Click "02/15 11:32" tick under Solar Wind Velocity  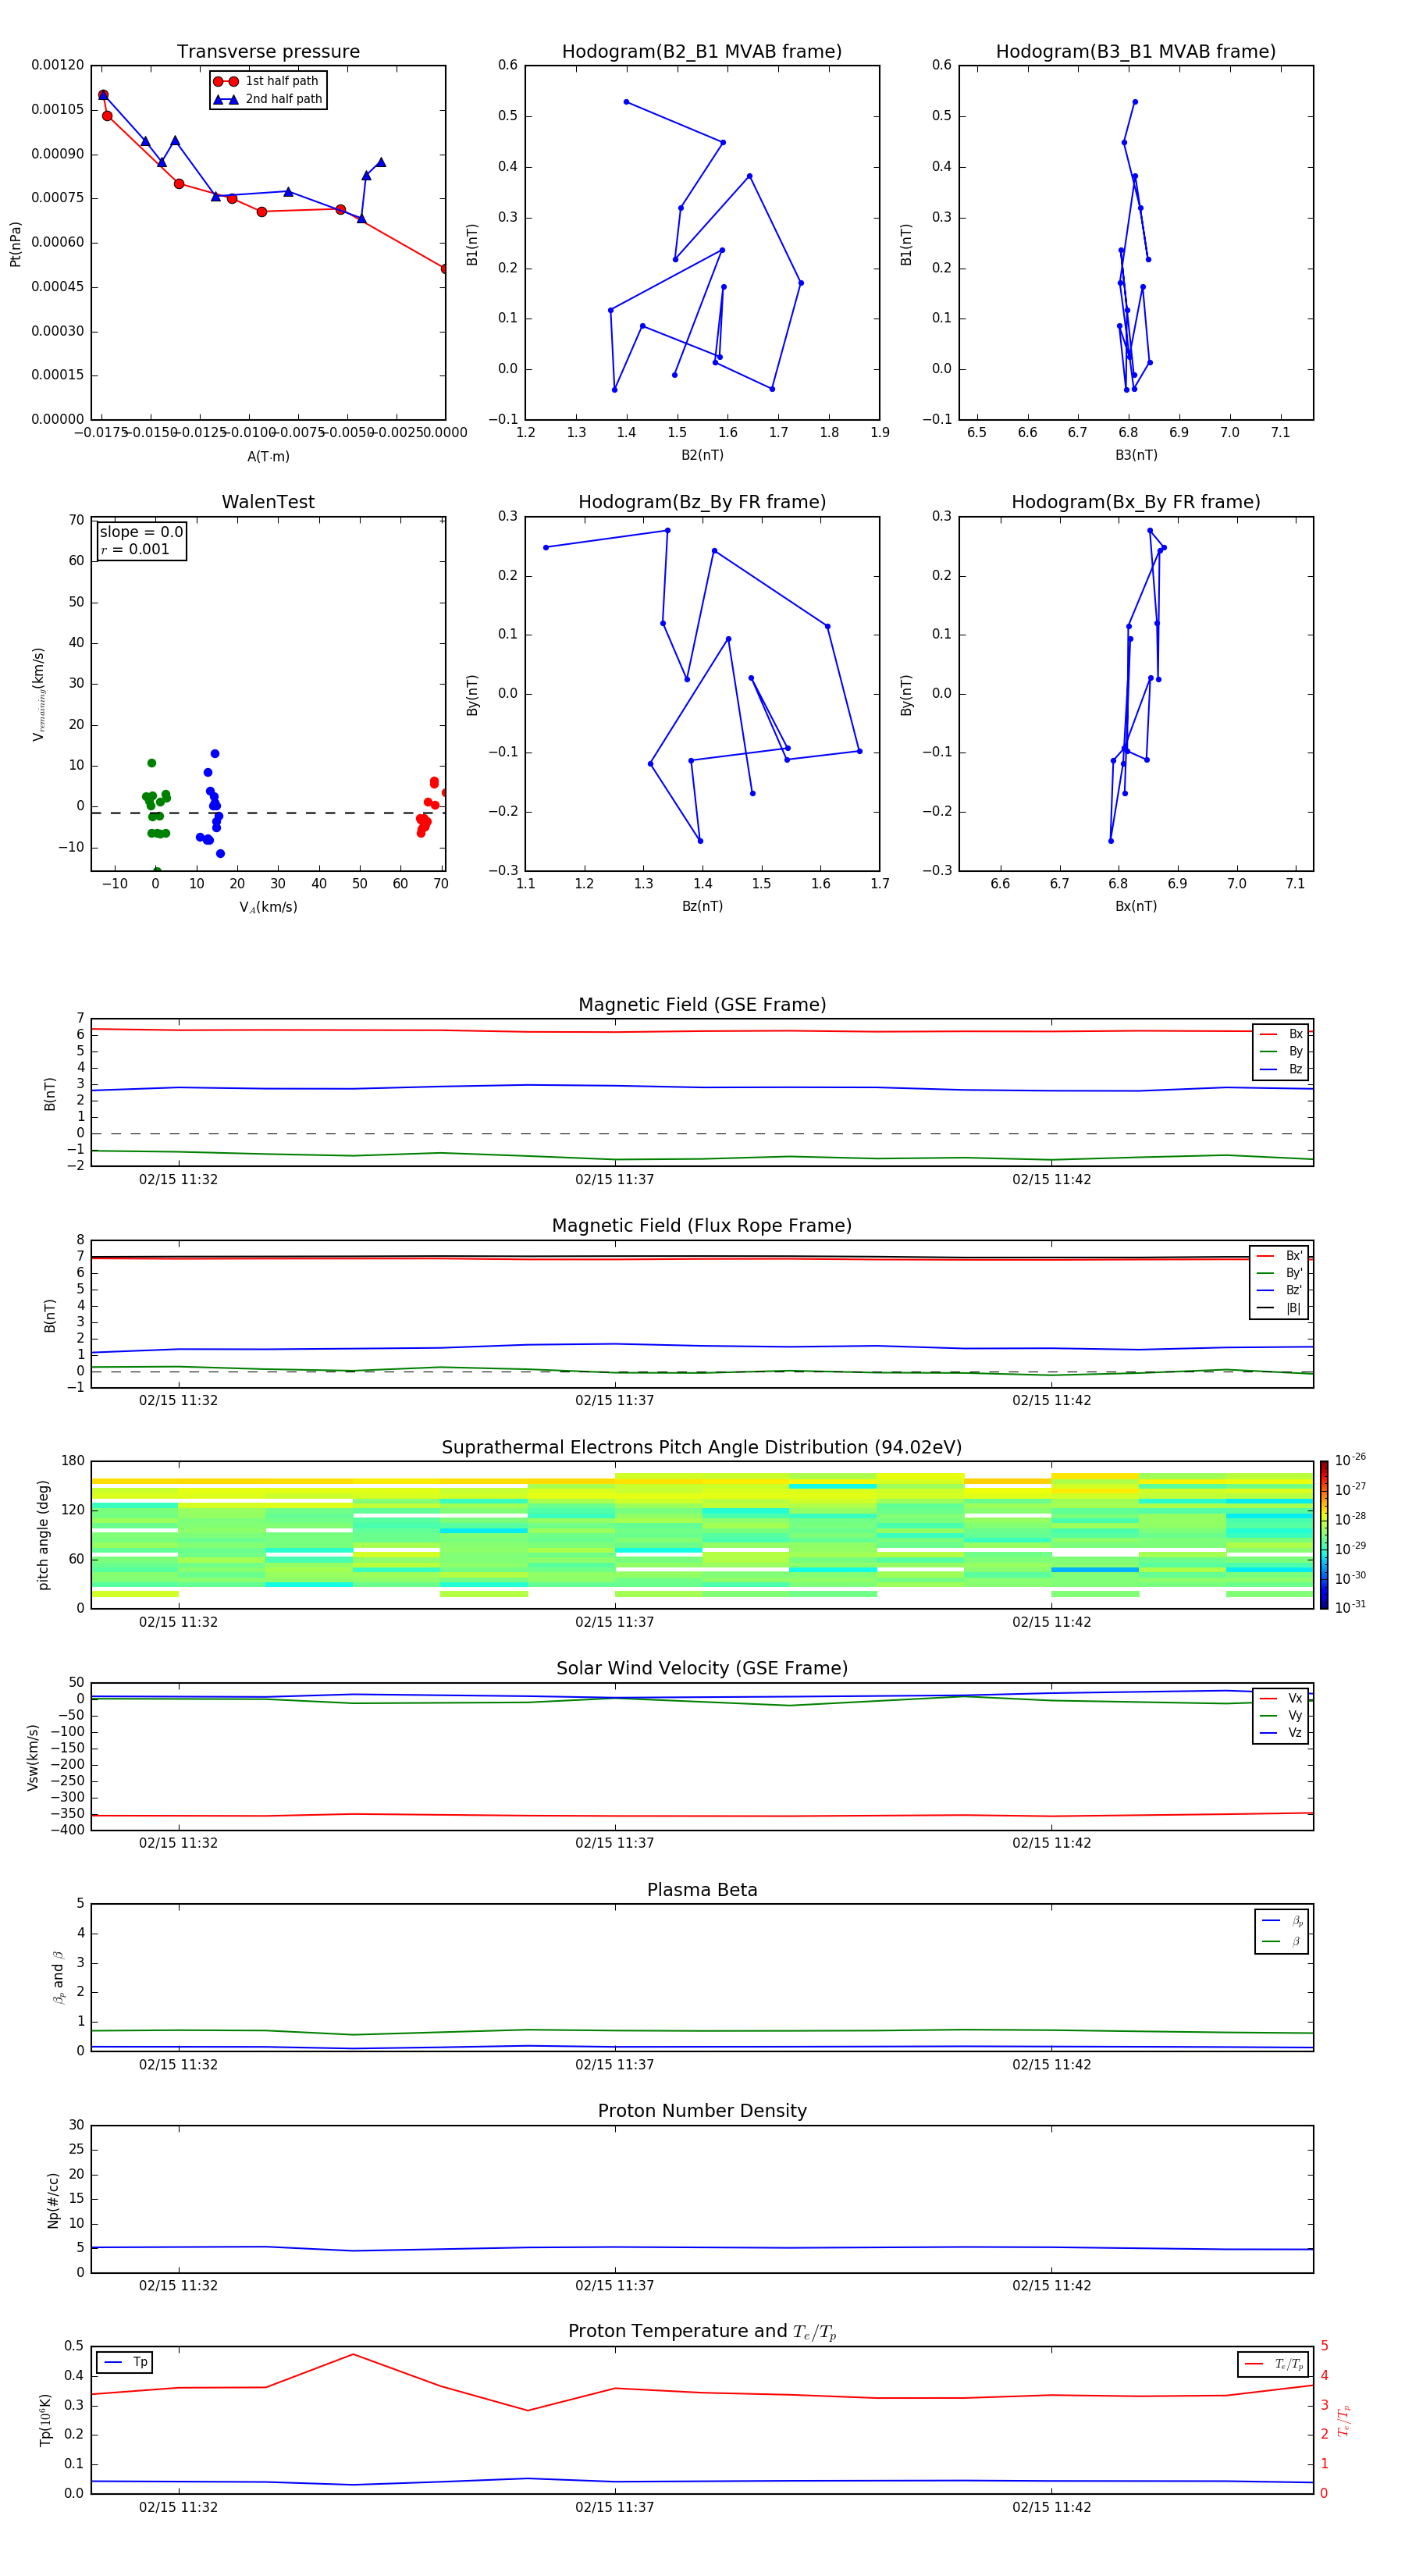point(178,1843)
